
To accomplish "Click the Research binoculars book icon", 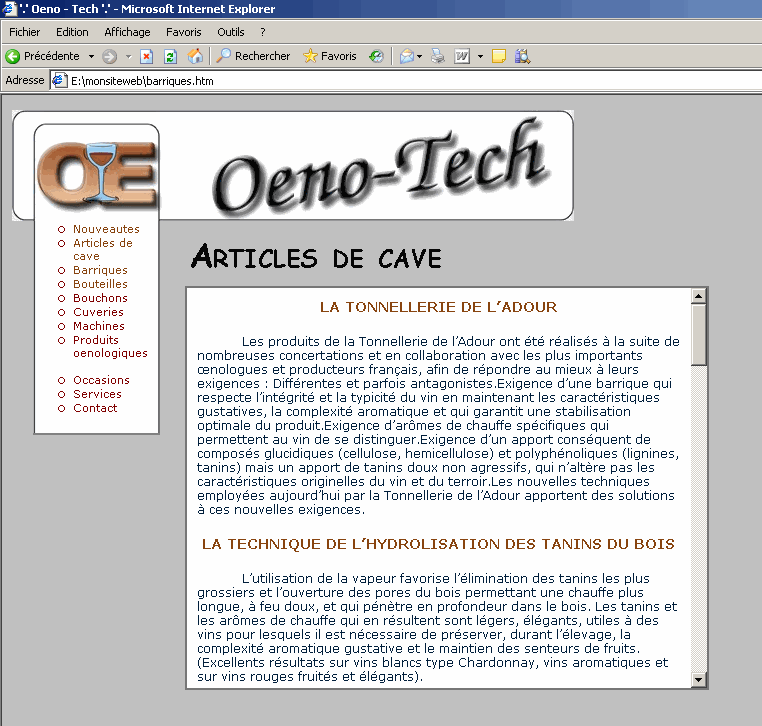I will pyautogui.click(x=522, y=56).
